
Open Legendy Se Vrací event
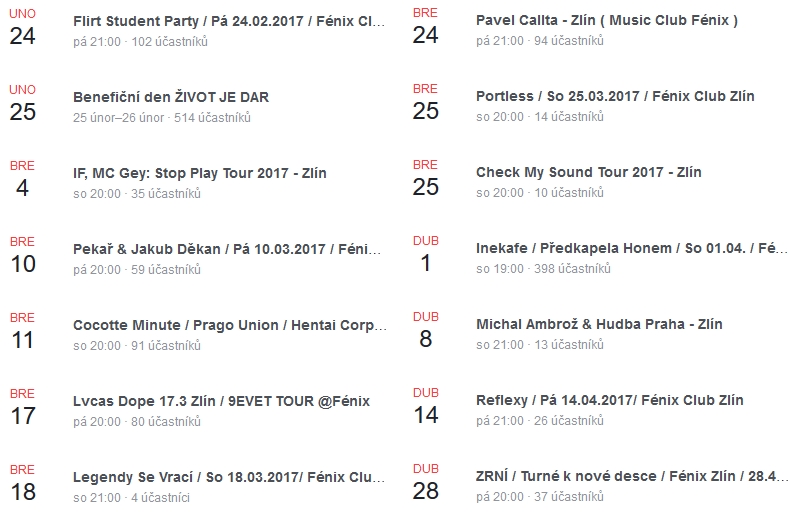coord(229,477)
